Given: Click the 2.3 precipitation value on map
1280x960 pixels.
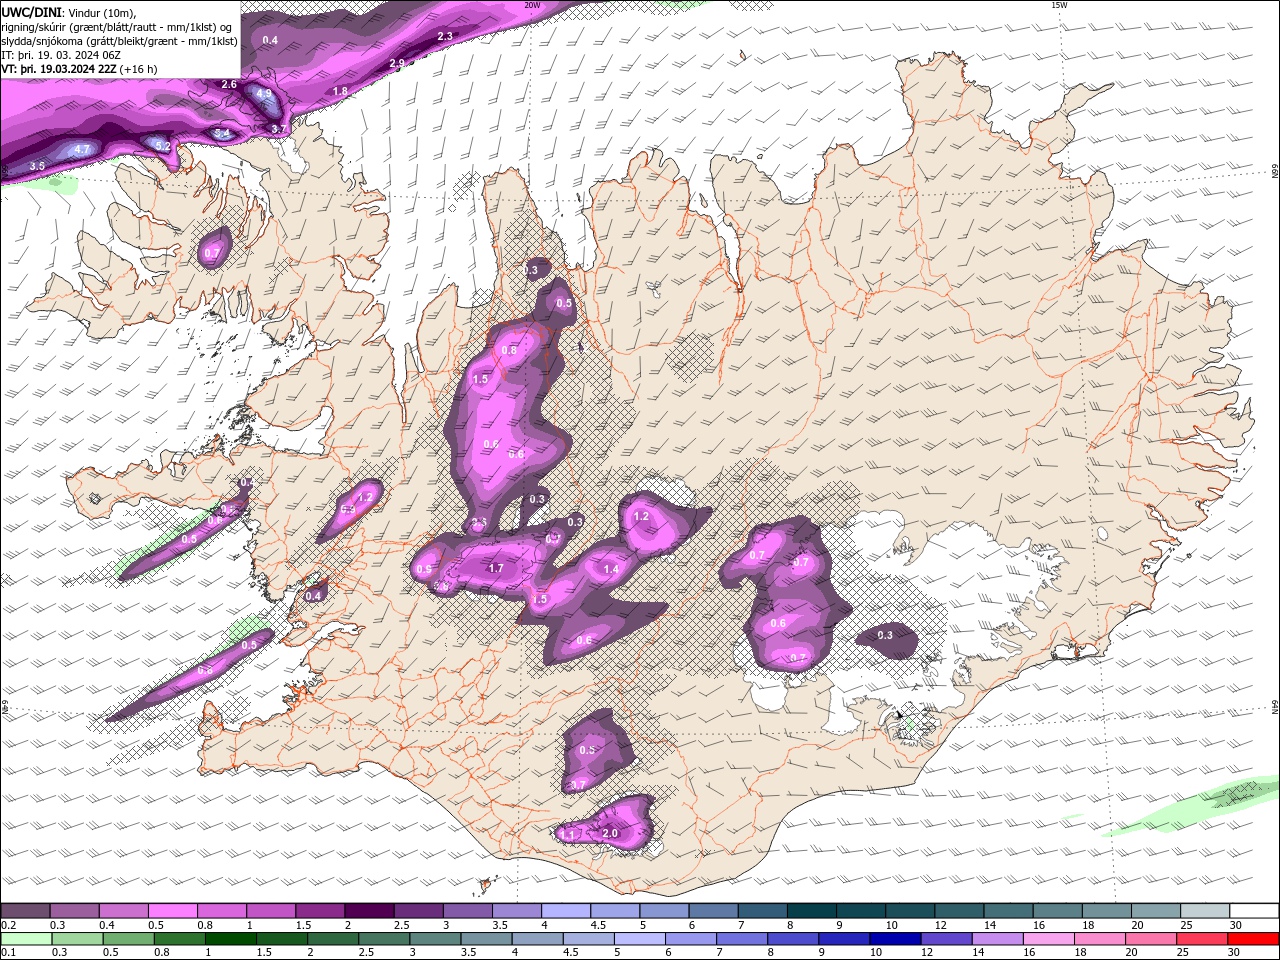Looking at the screenshot, I should (446, 36).
